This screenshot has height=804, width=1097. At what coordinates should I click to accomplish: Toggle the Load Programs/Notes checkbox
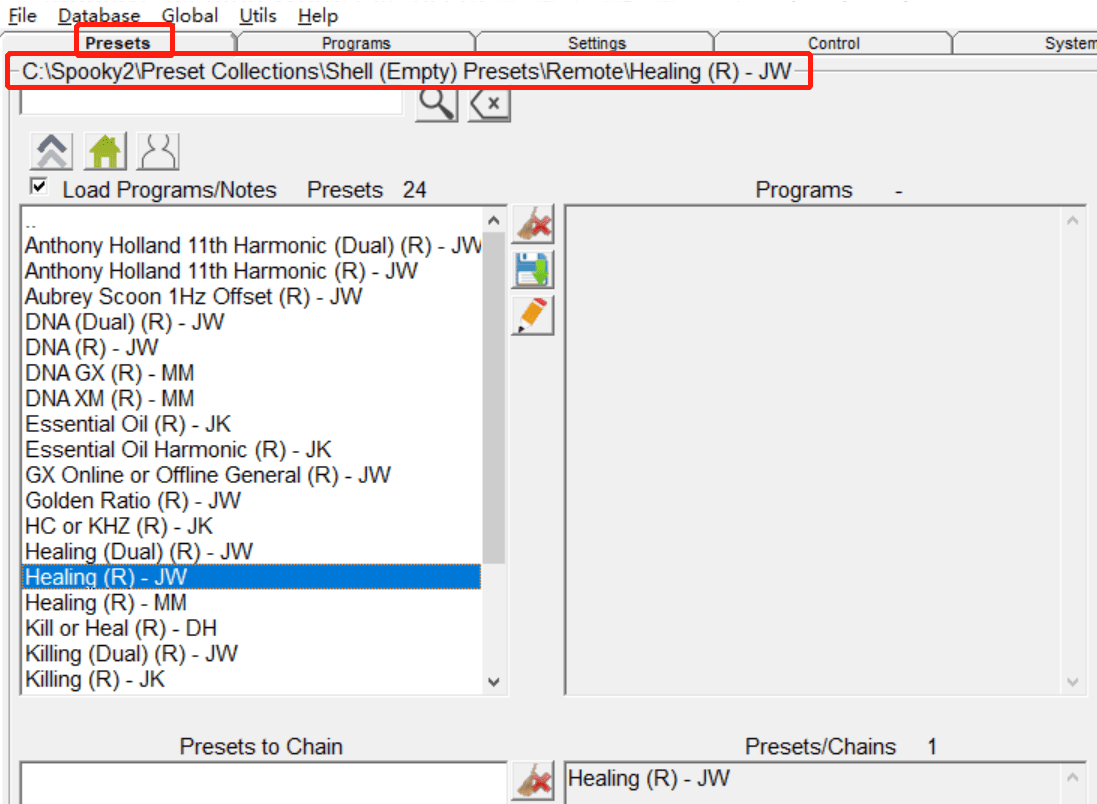[x=40, y=187]
